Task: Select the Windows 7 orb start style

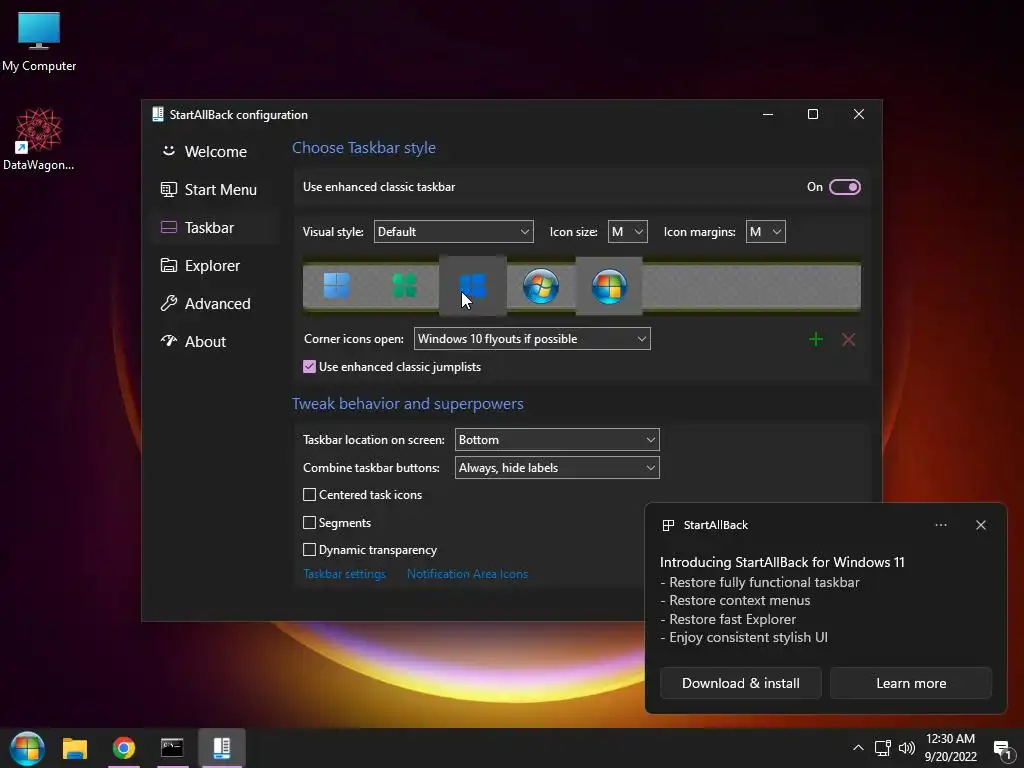Action: (541, 286)
